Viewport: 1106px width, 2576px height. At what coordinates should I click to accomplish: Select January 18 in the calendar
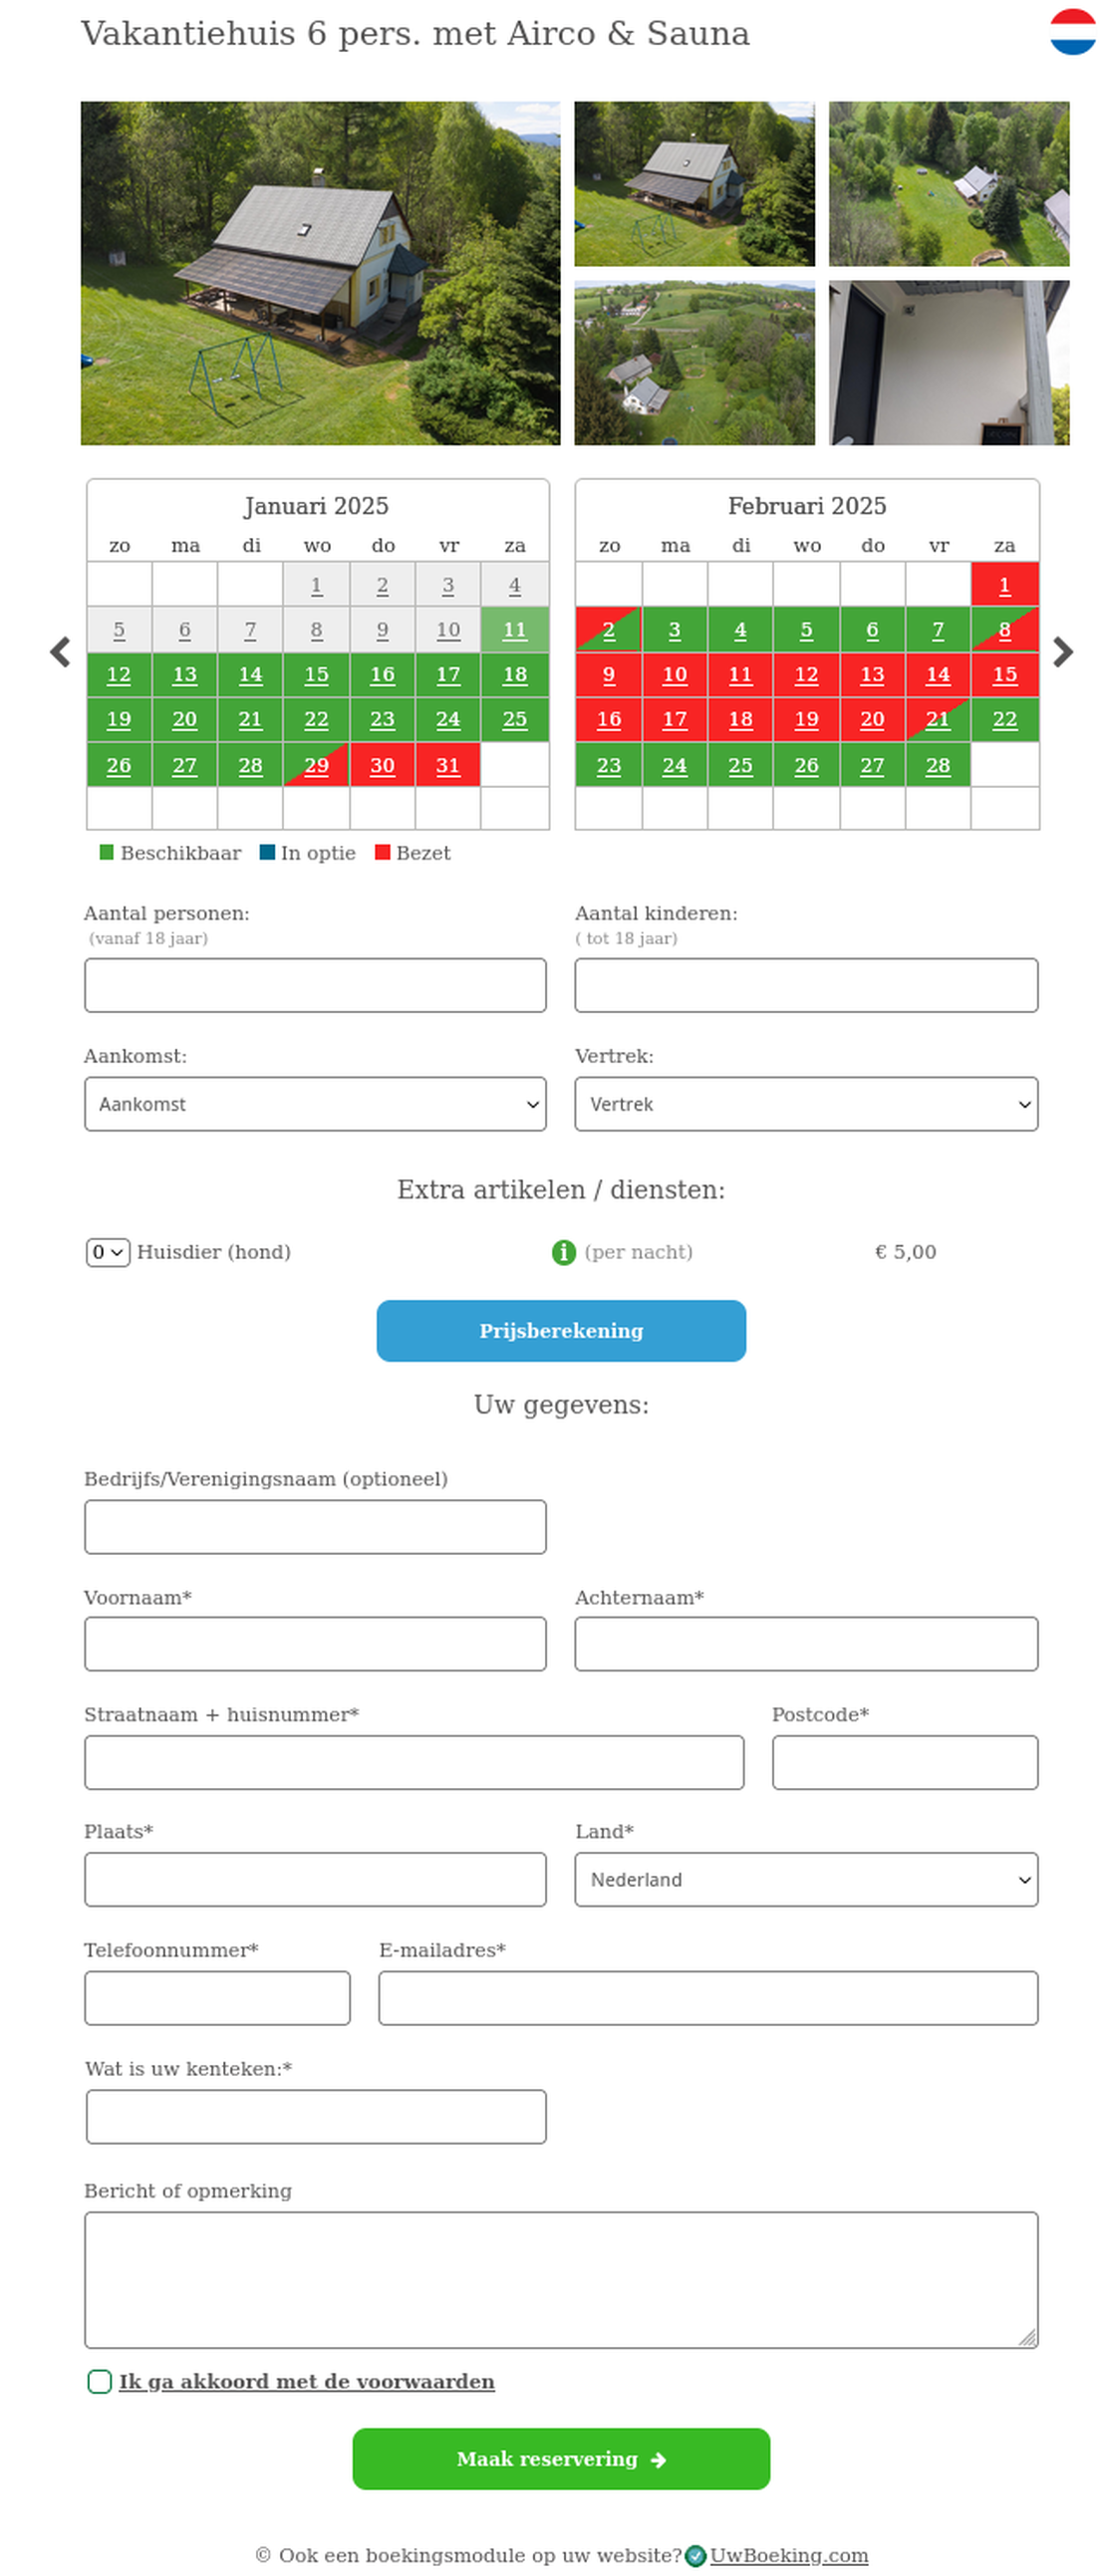tap(514, 675)
